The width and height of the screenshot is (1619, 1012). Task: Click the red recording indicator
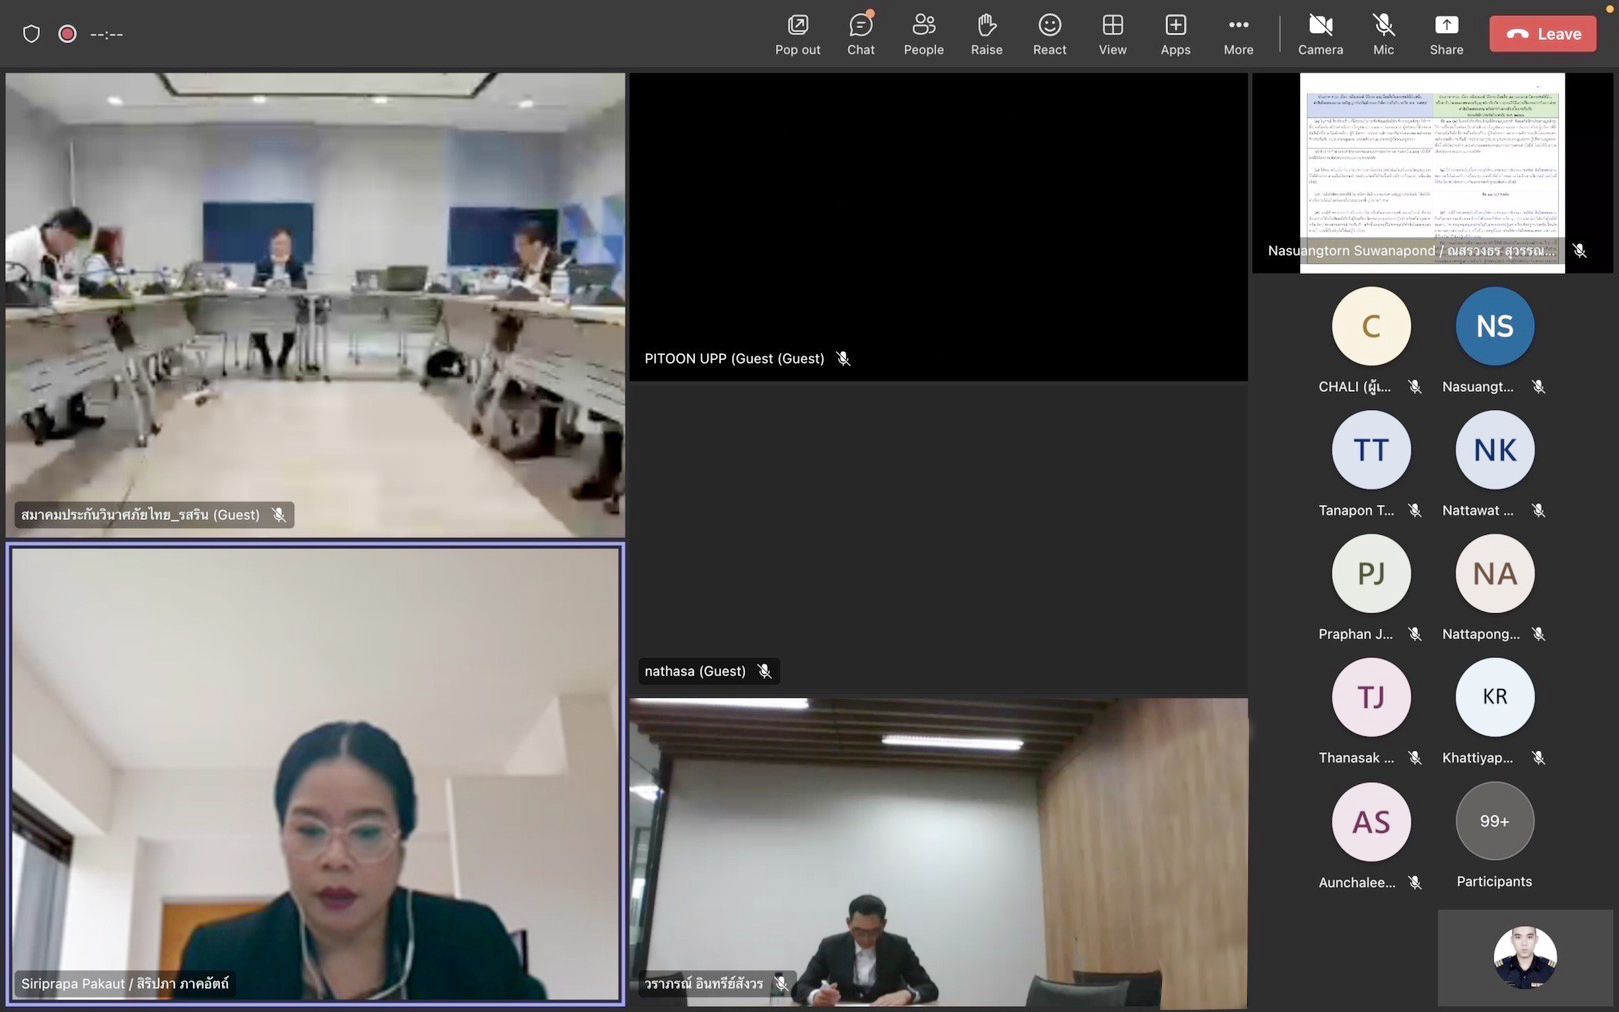tap(67, 34)
